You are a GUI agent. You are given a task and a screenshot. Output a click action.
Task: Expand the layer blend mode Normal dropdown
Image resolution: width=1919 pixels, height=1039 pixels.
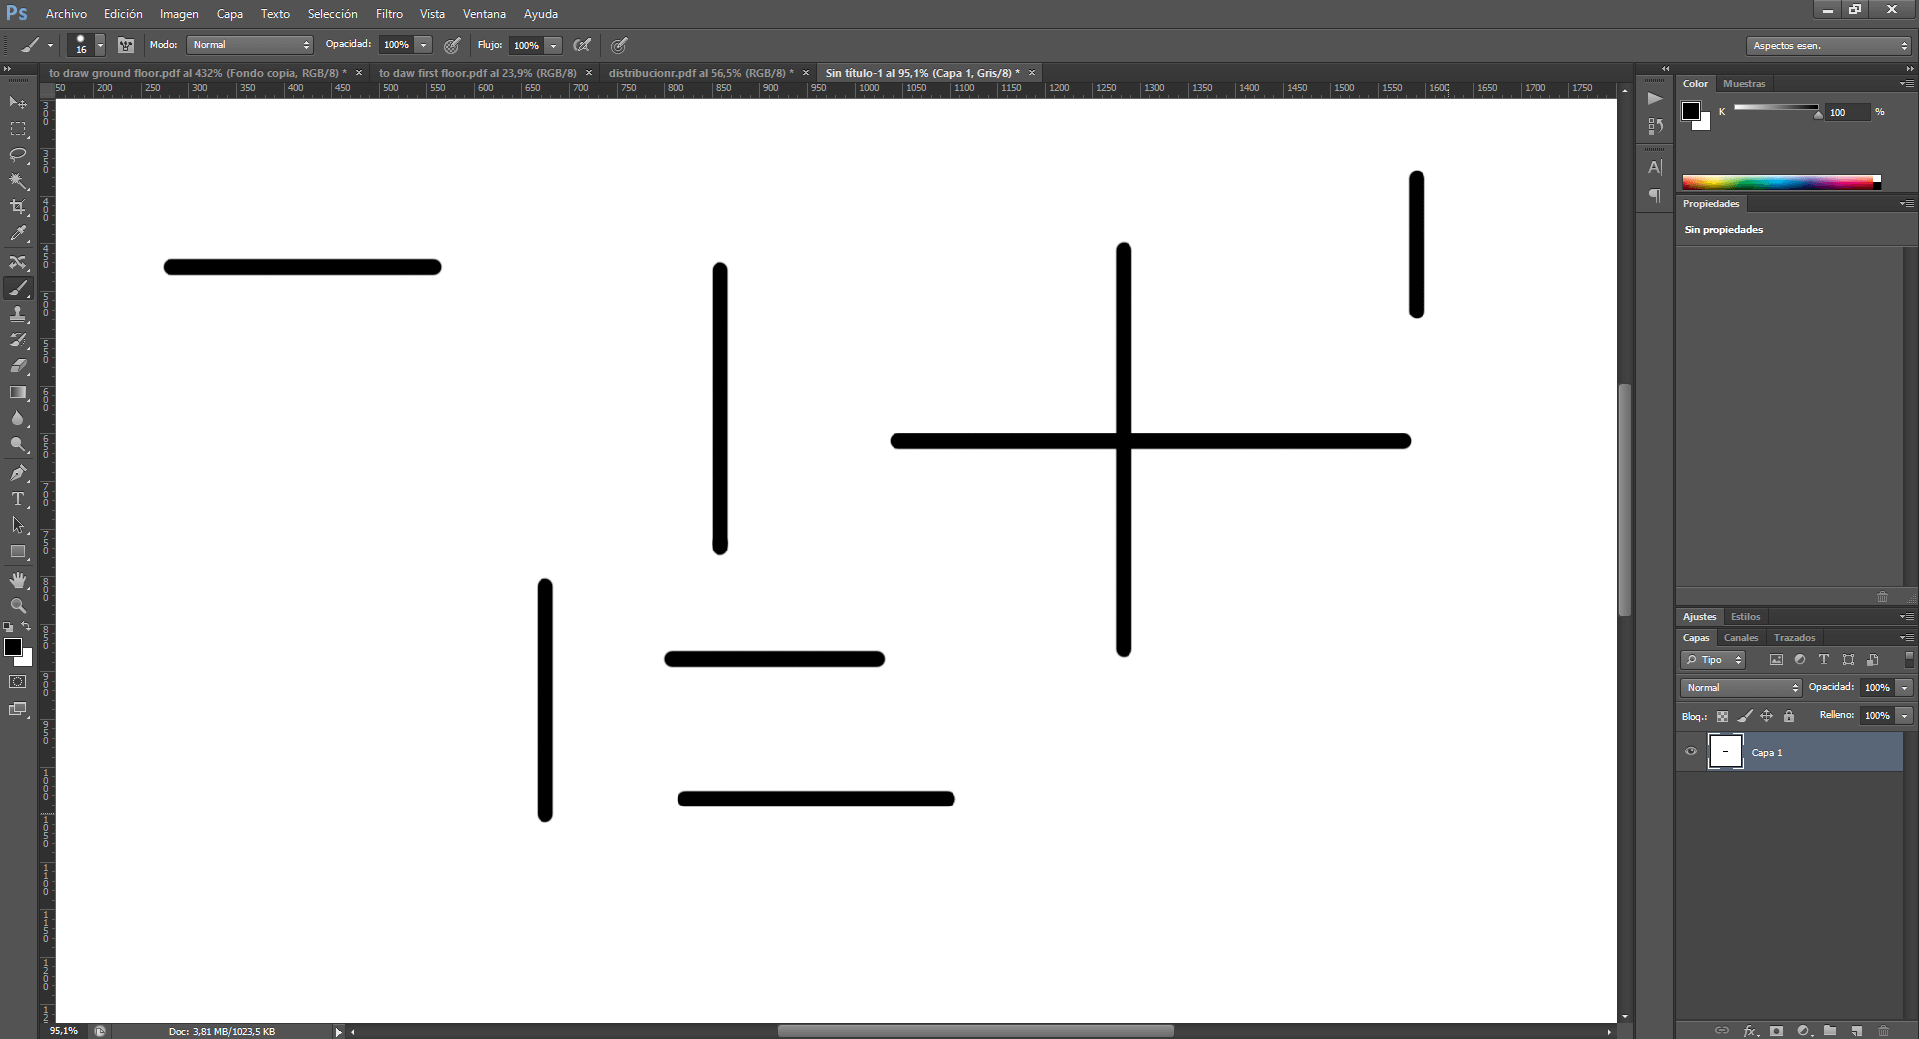[1741, 688]
